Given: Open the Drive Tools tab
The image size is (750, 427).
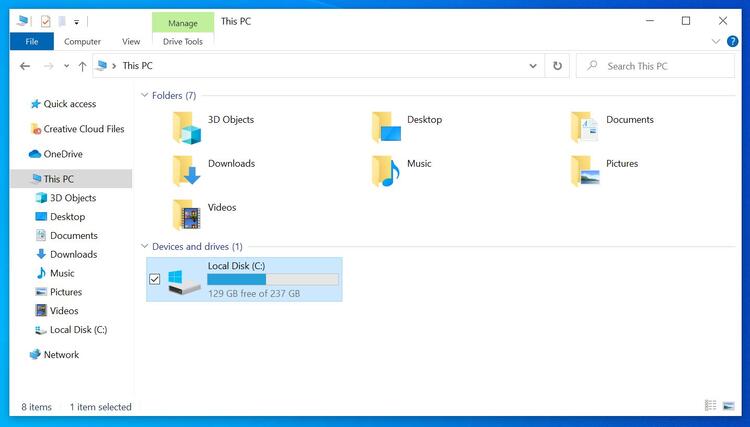Looking at the screenshot, I should click(183, 42).
